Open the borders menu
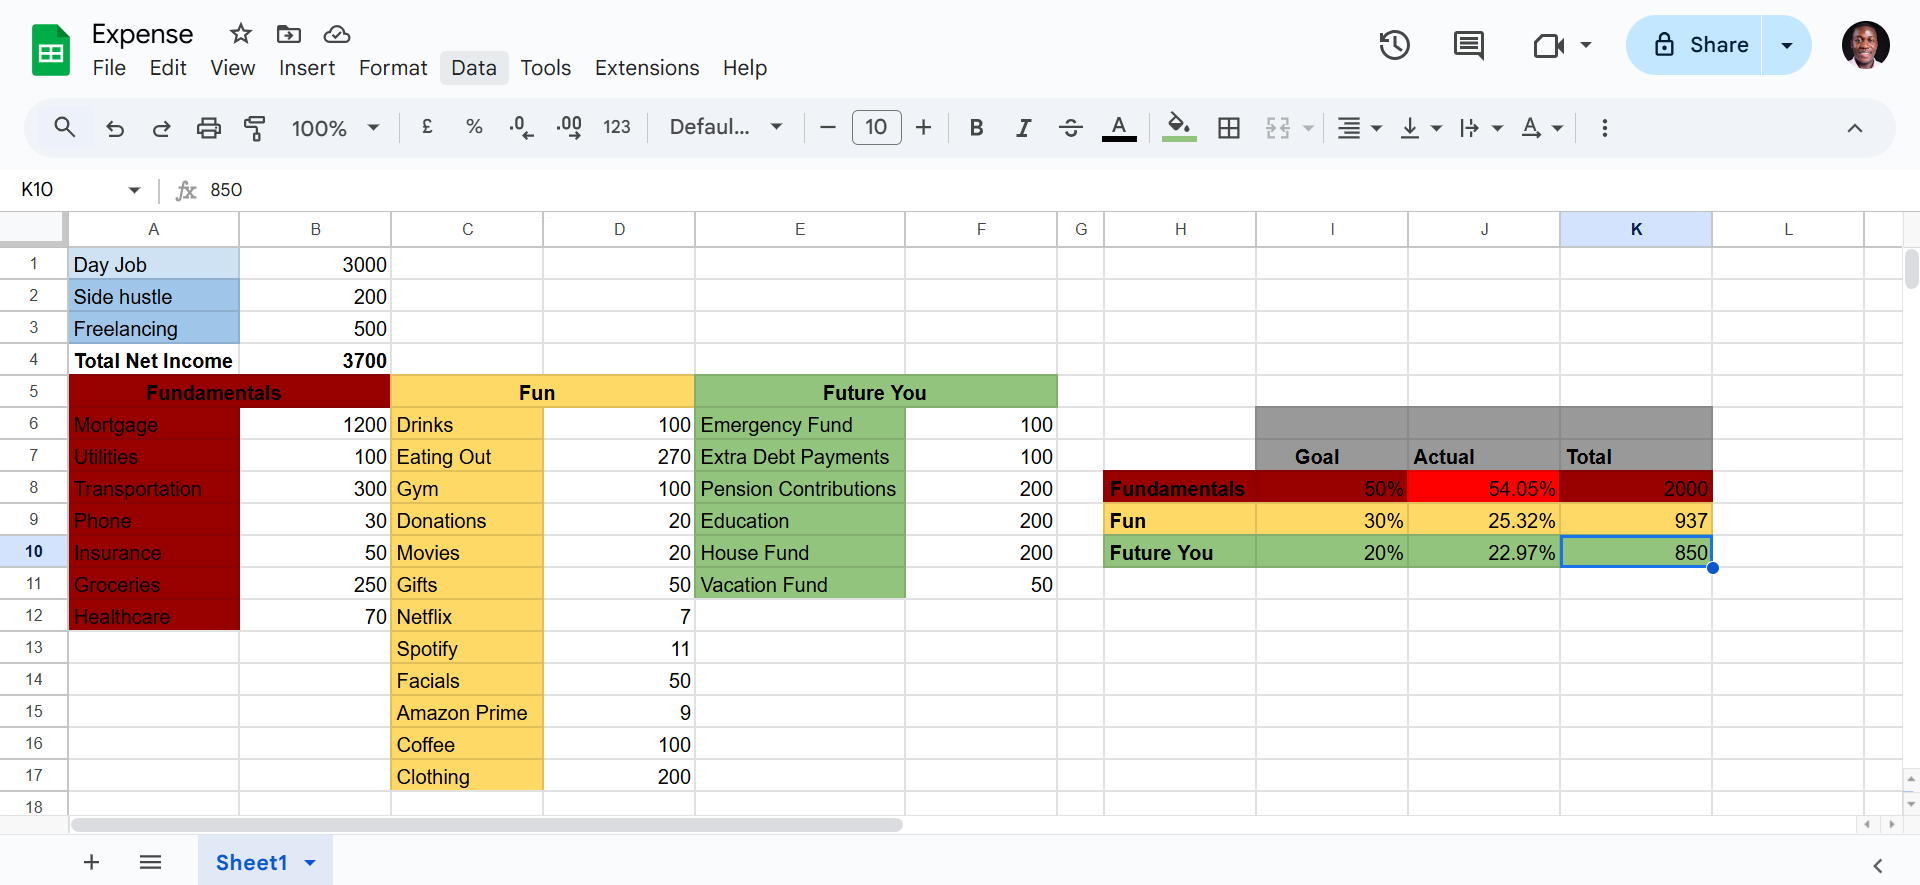This screenshot has height=885, width=1920. (1229, 128)
